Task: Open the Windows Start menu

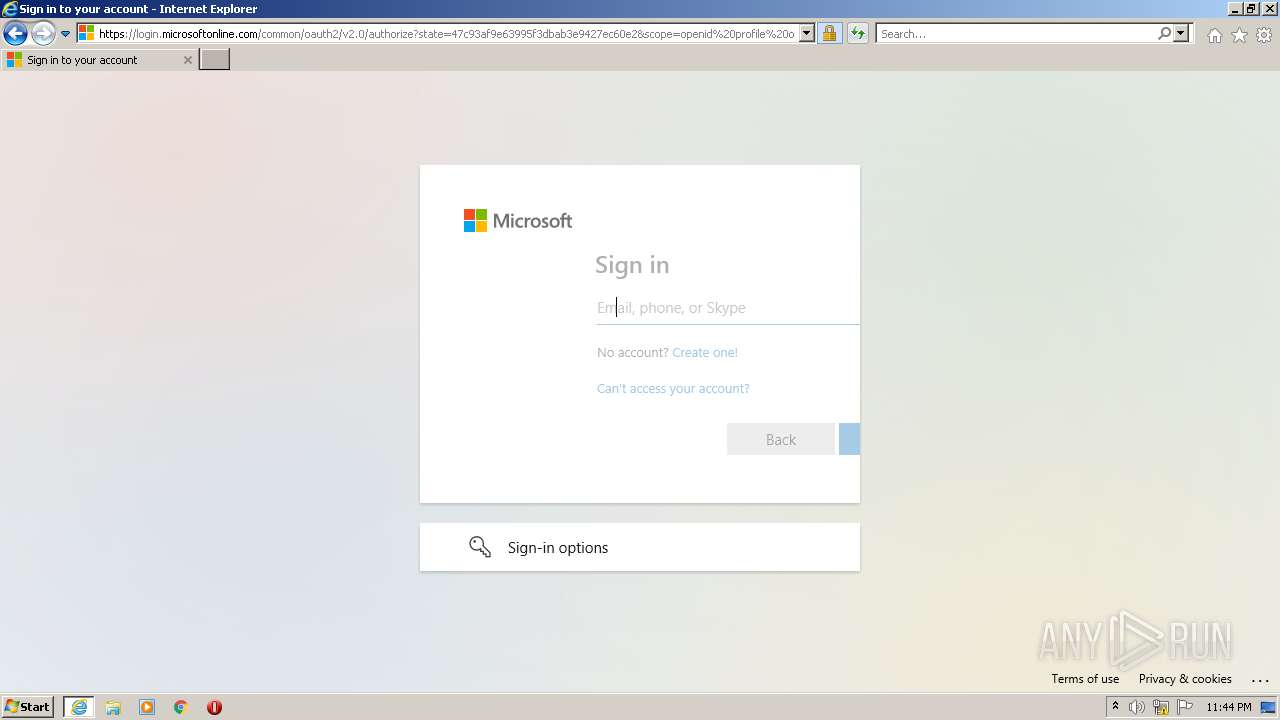Action: point(28,707)
